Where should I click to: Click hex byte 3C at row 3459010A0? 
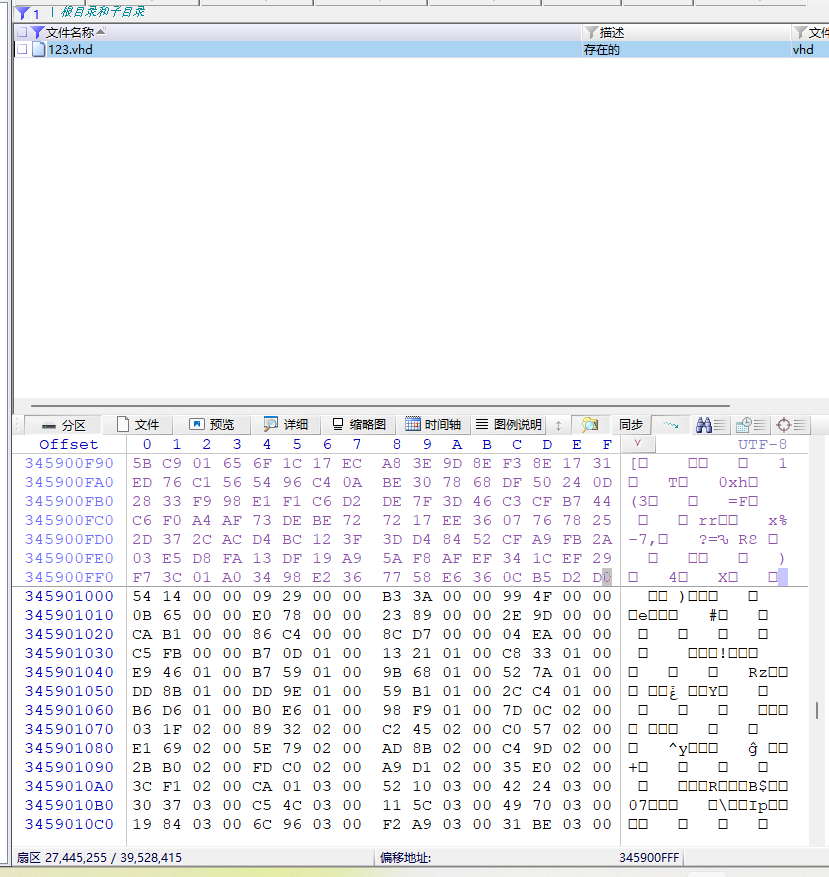(x=142, y=786)
